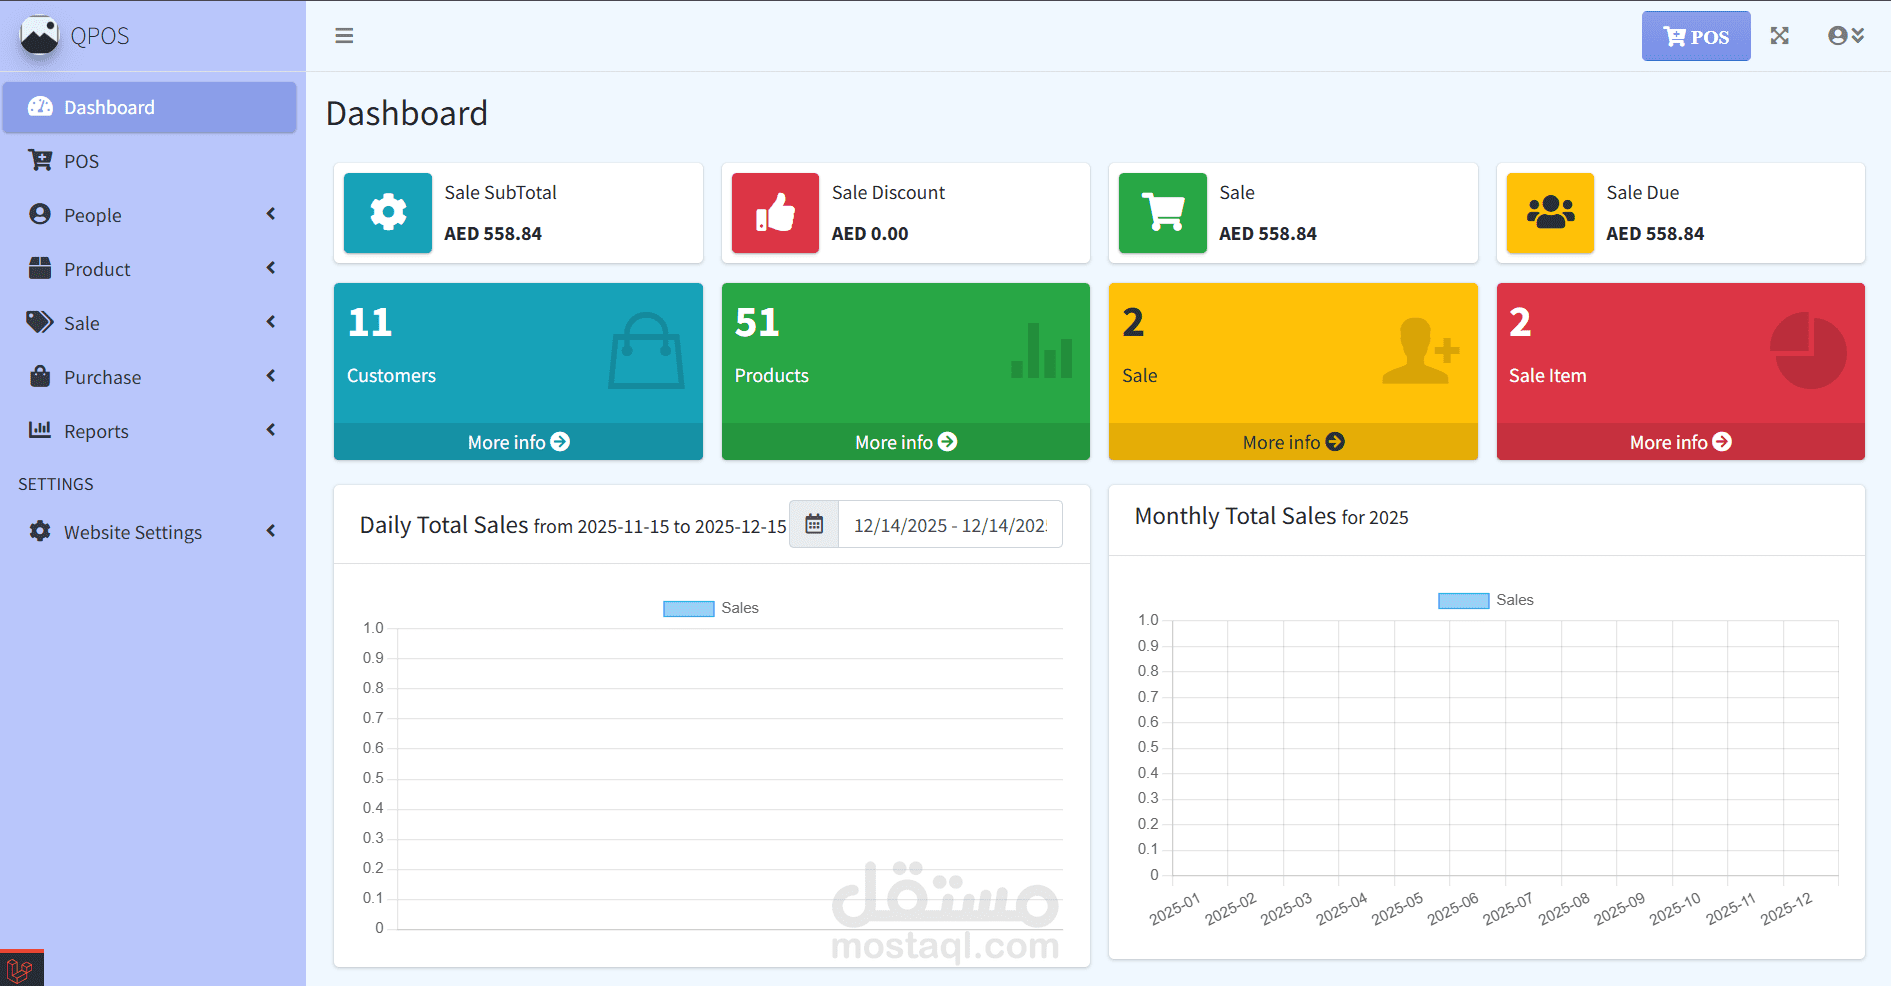Viewport: 1891px width, 986px height.
Task: Expand the People submenu chevron
Action: (271, 214)
